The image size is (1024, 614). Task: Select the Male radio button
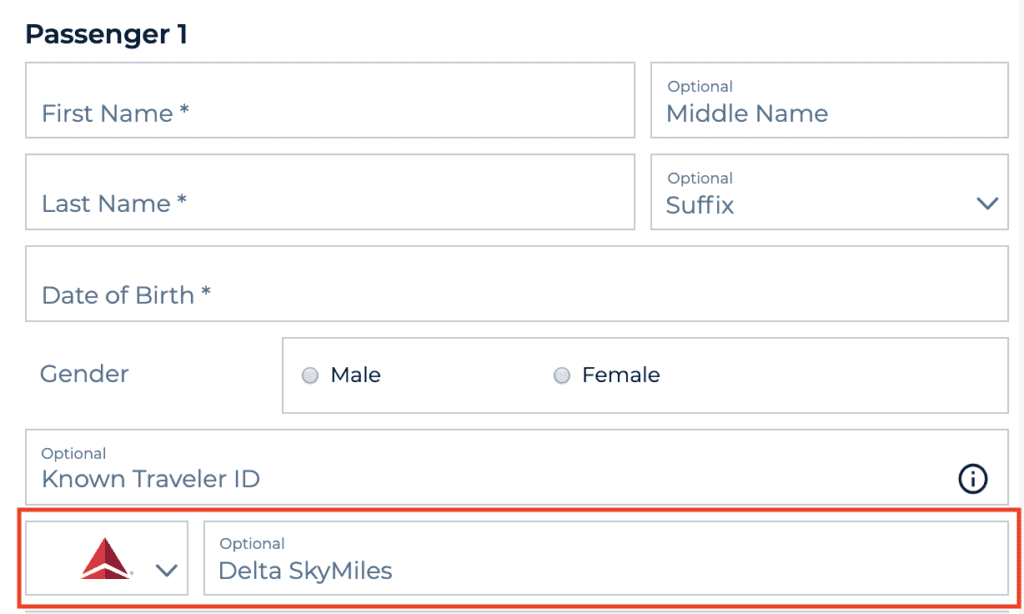coord(310,376)
